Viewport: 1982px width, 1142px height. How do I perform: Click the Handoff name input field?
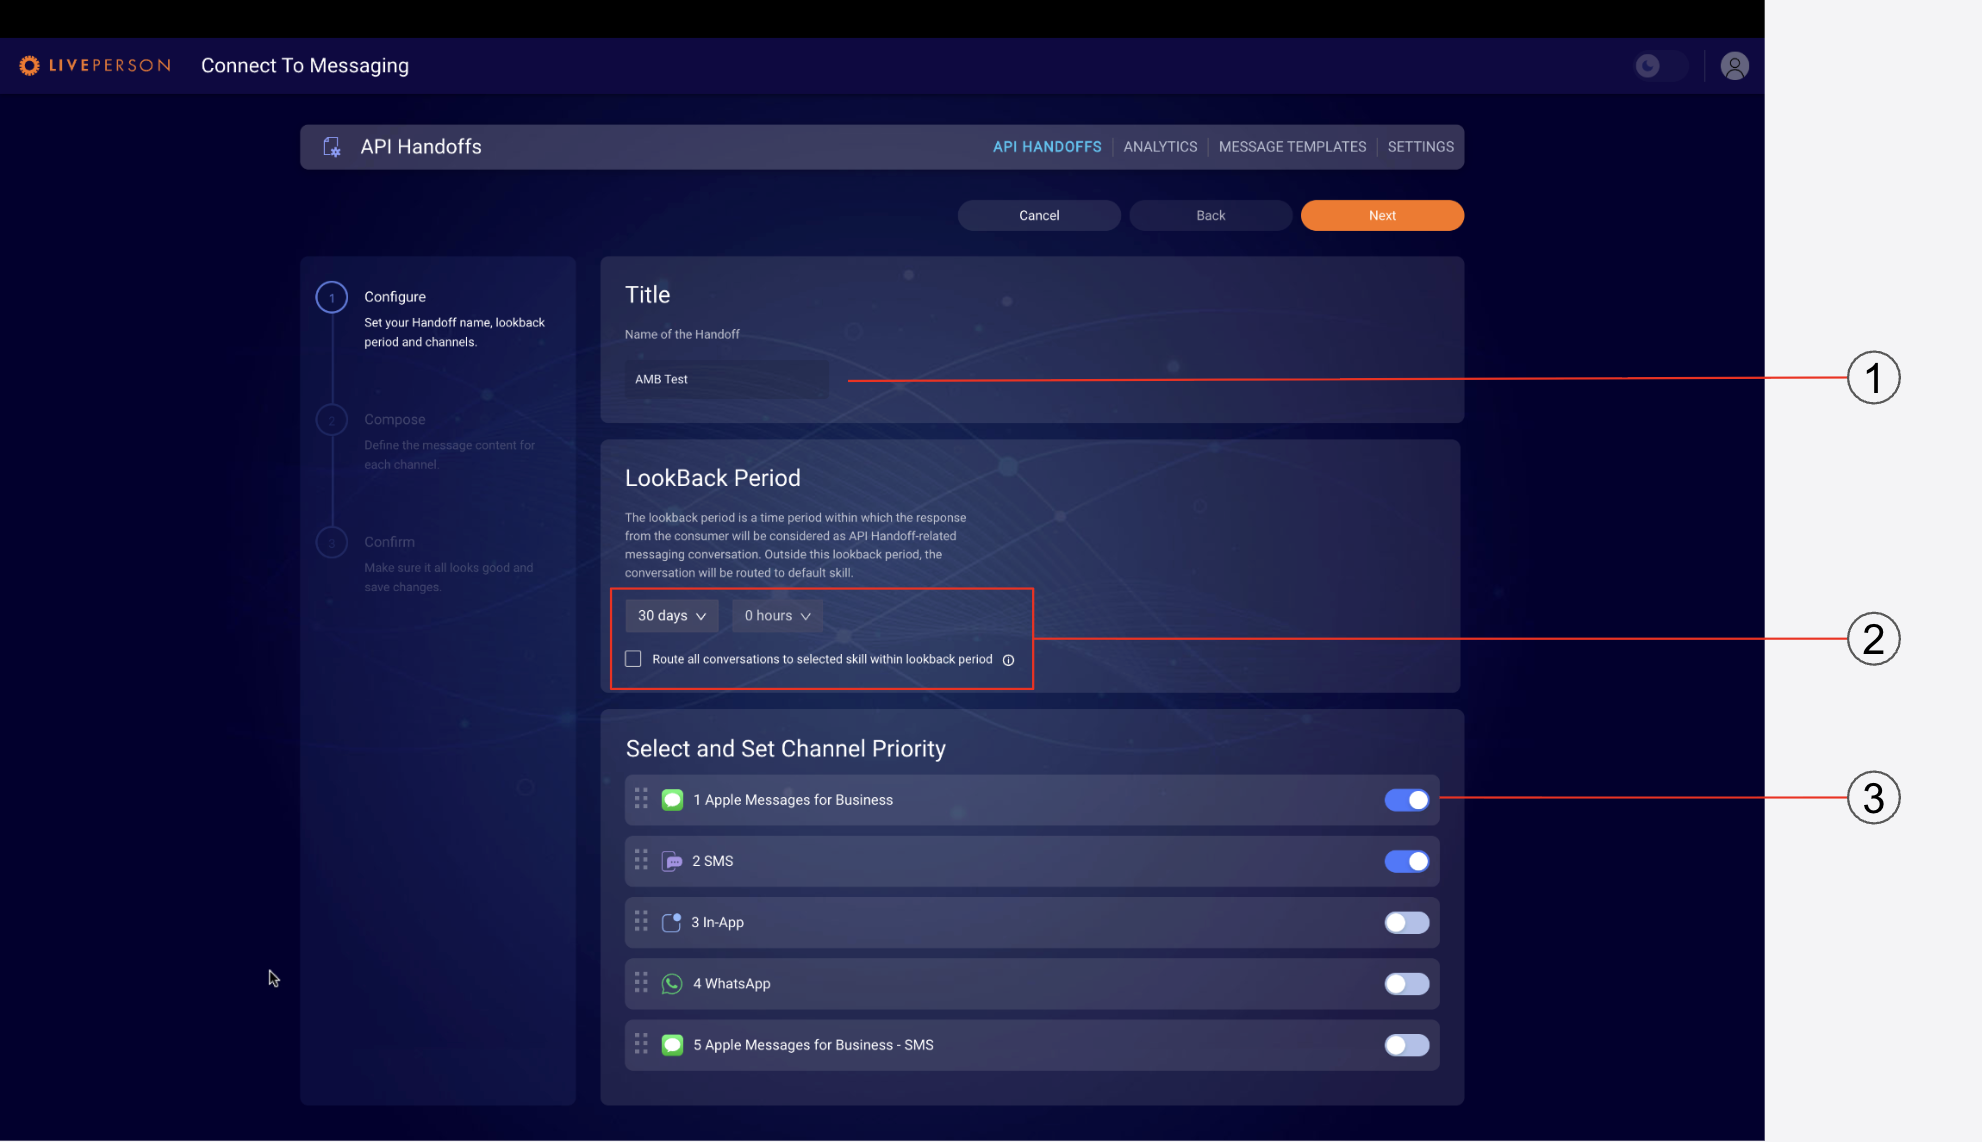[726, 380]
